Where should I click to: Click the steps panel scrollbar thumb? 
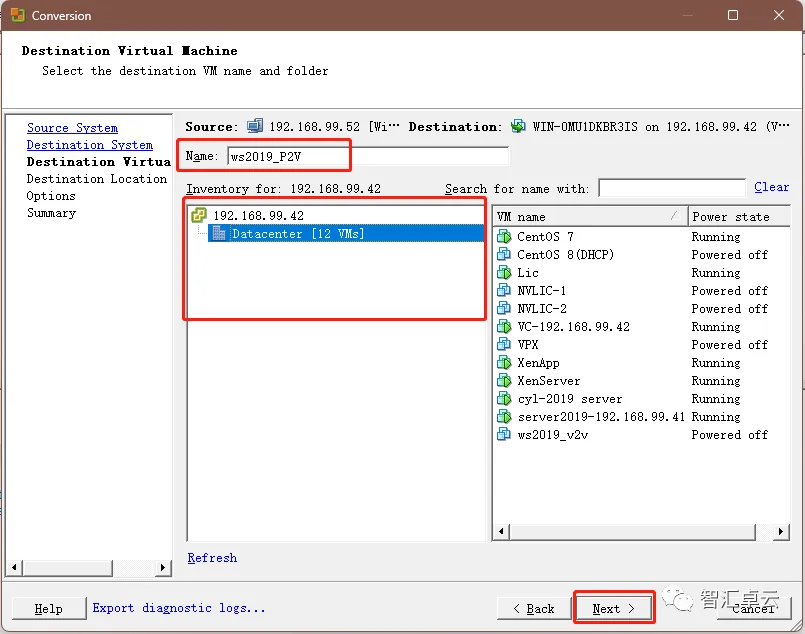pyautogui.click(x=67, y=567)
